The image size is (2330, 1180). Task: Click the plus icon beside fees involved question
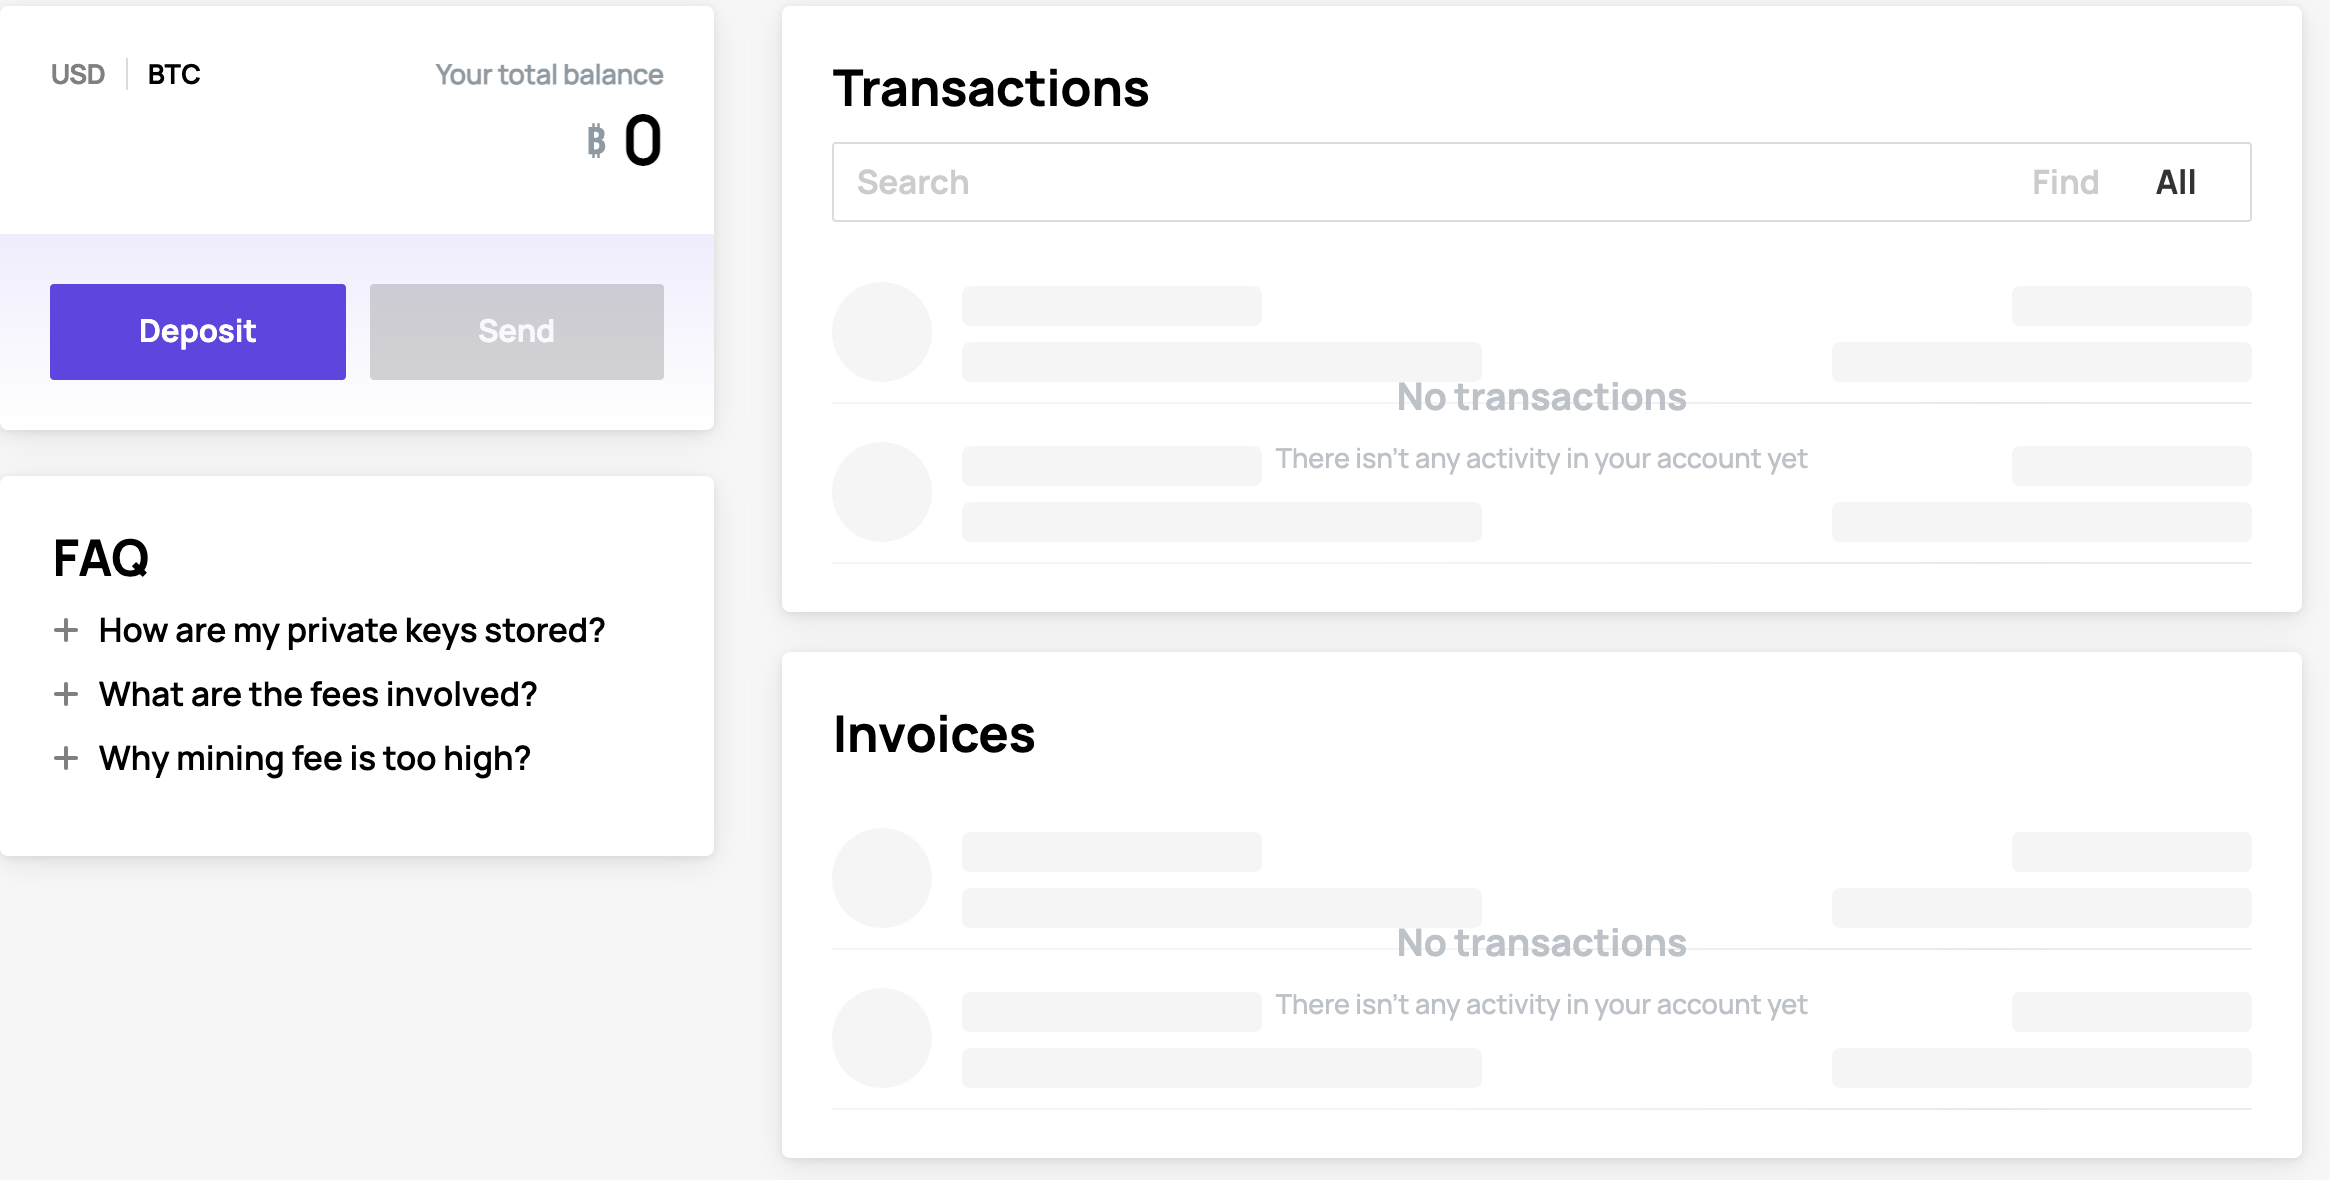[x=66, y=694]
